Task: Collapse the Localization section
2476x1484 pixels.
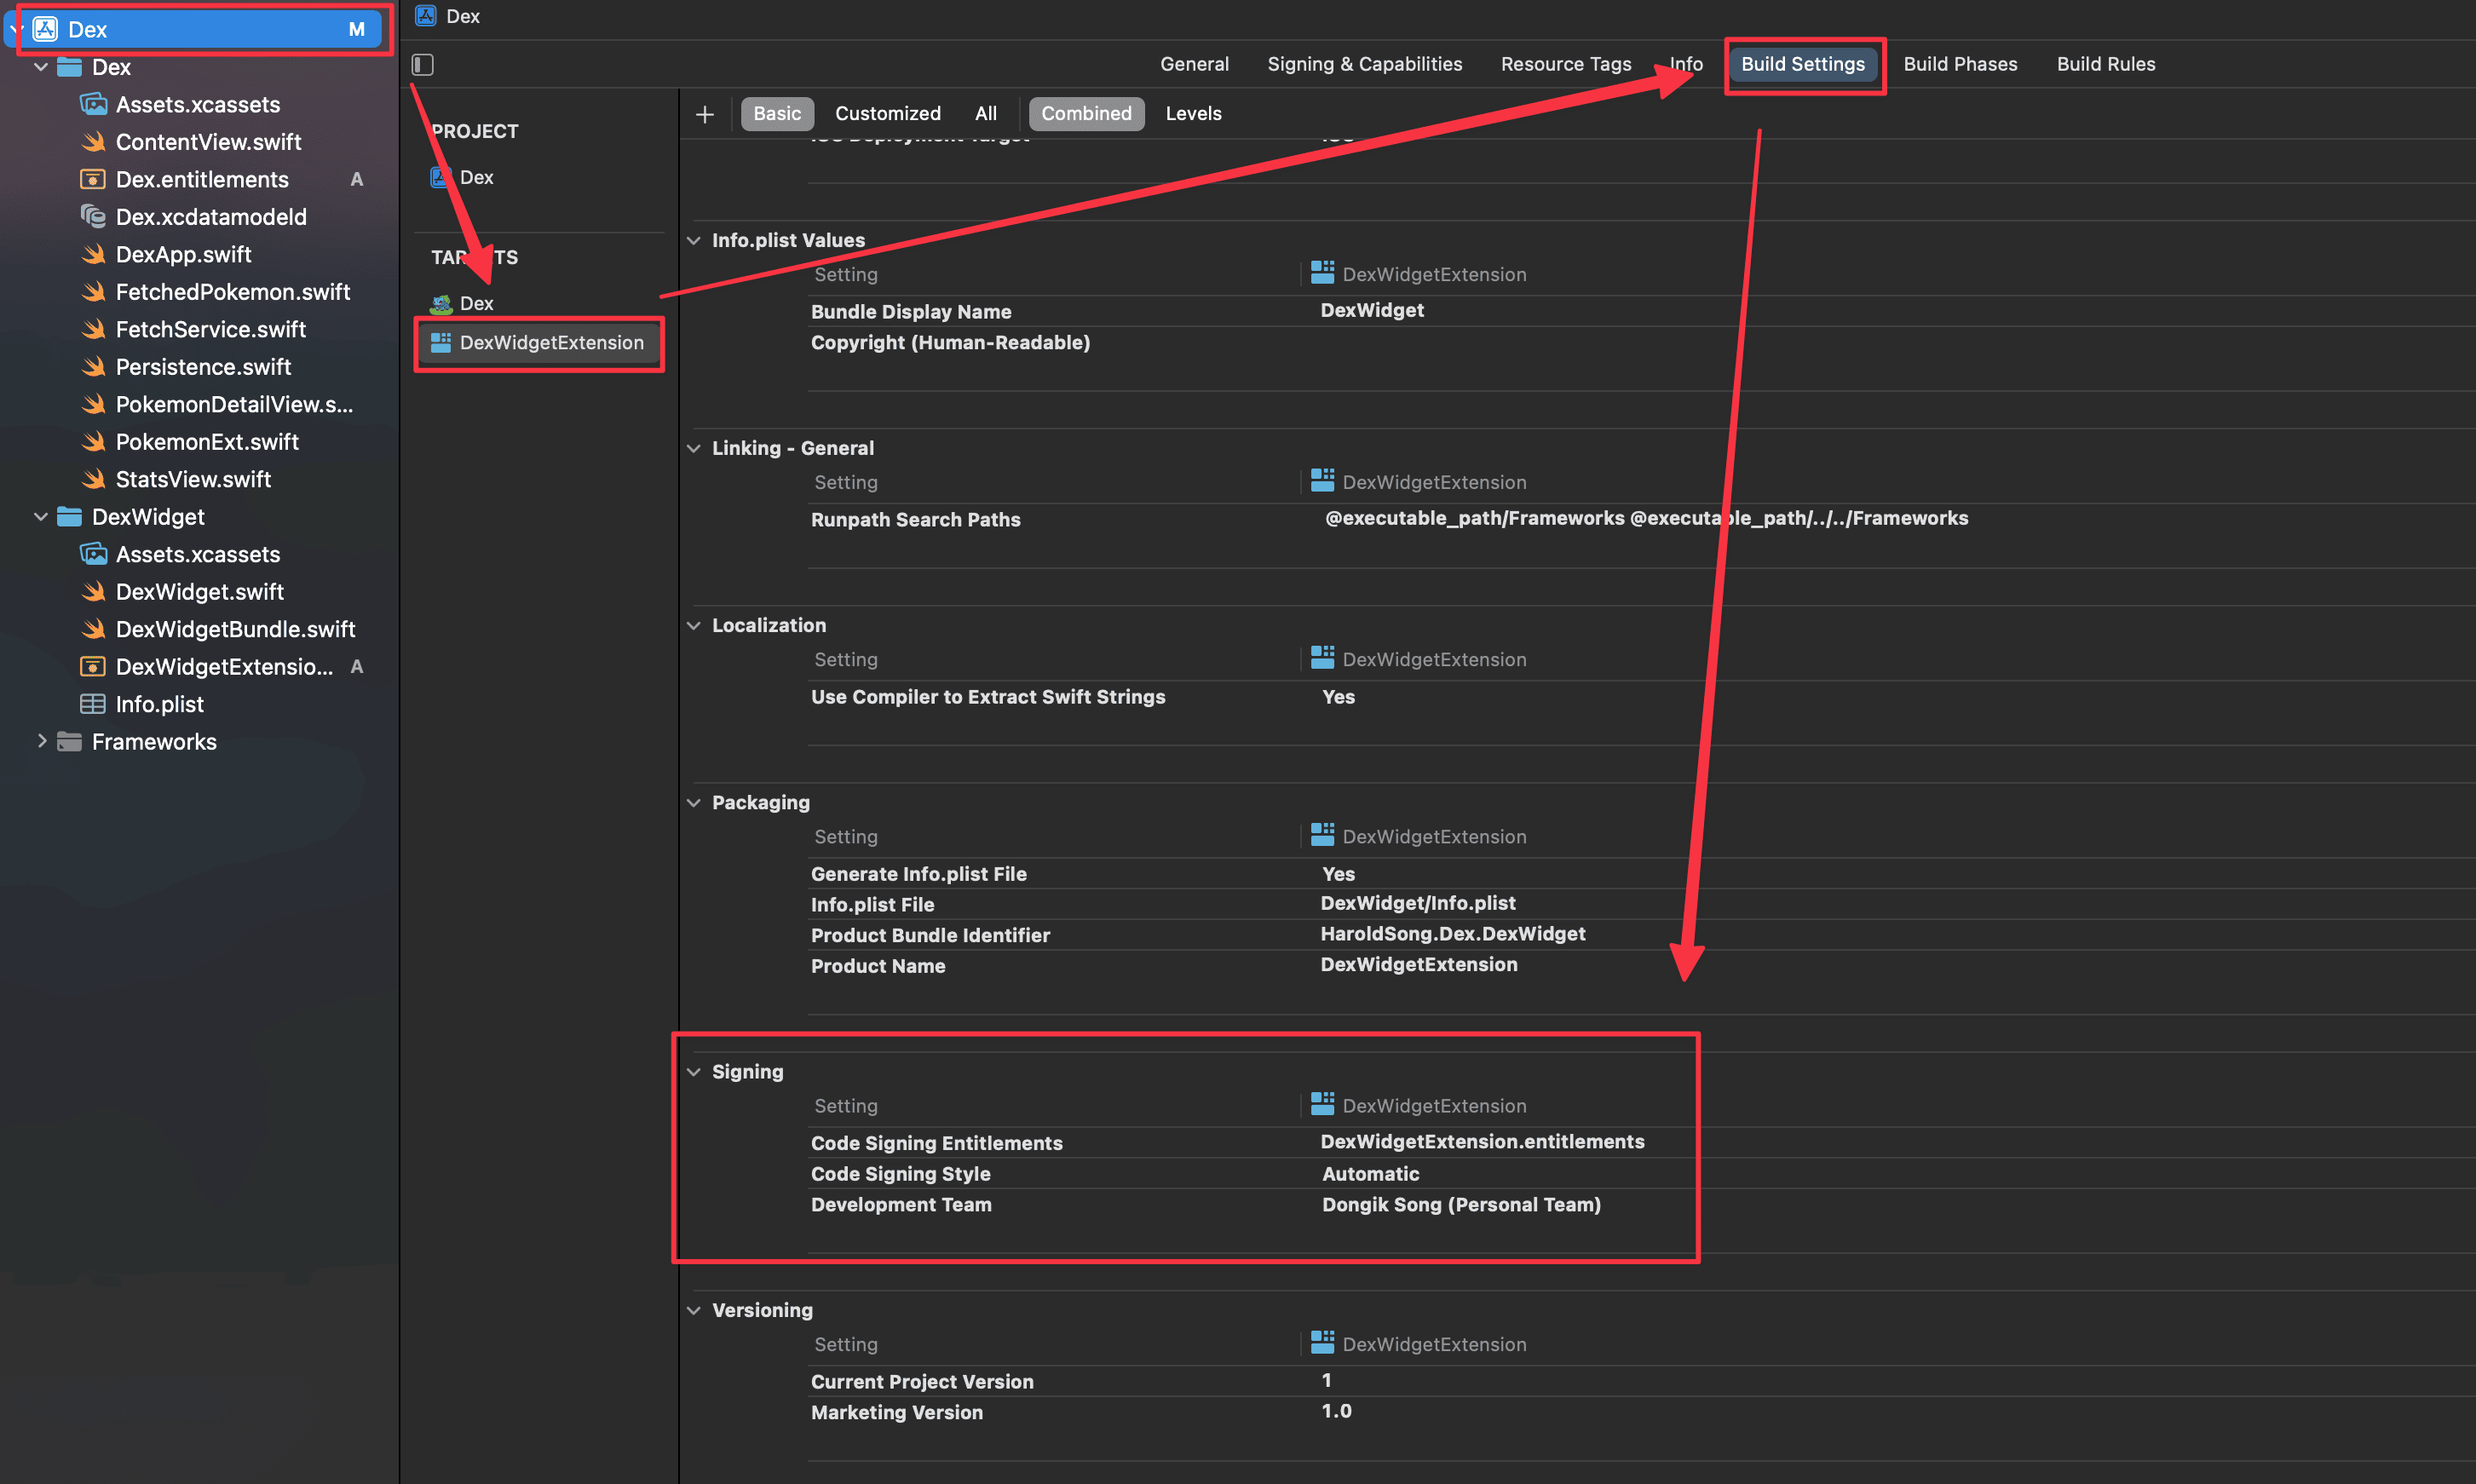Action: (x=694, y=625)
